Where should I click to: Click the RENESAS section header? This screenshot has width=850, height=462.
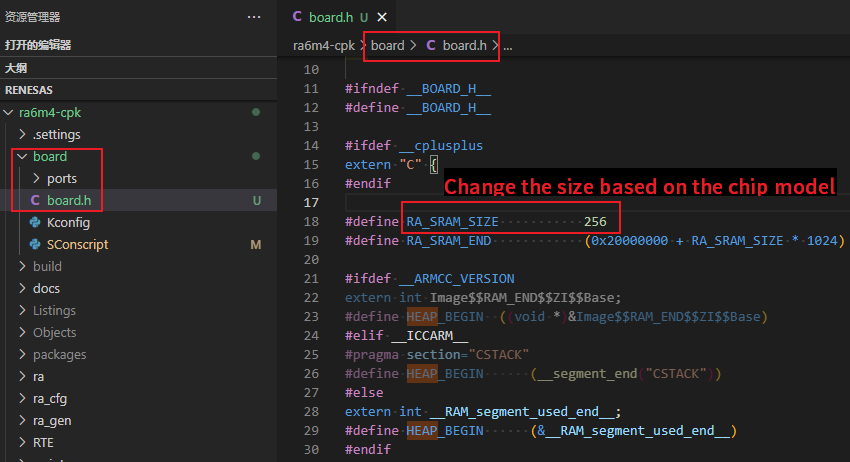(x=29, y=90)
